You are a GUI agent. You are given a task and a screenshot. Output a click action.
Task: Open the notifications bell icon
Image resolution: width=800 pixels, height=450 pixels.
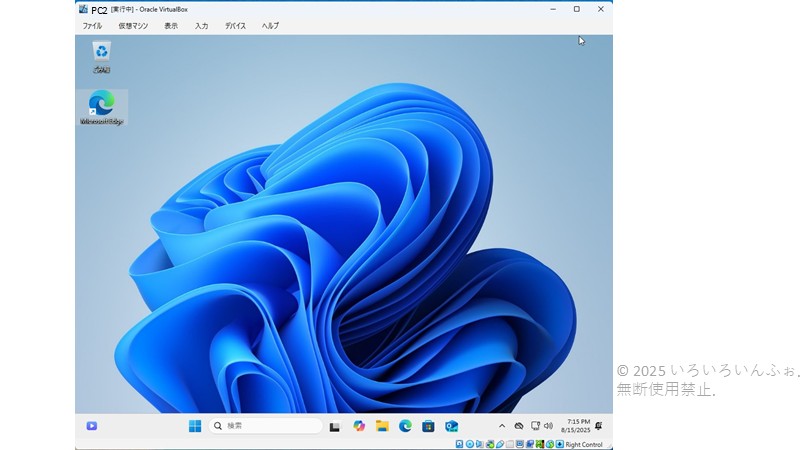(598, 426)
